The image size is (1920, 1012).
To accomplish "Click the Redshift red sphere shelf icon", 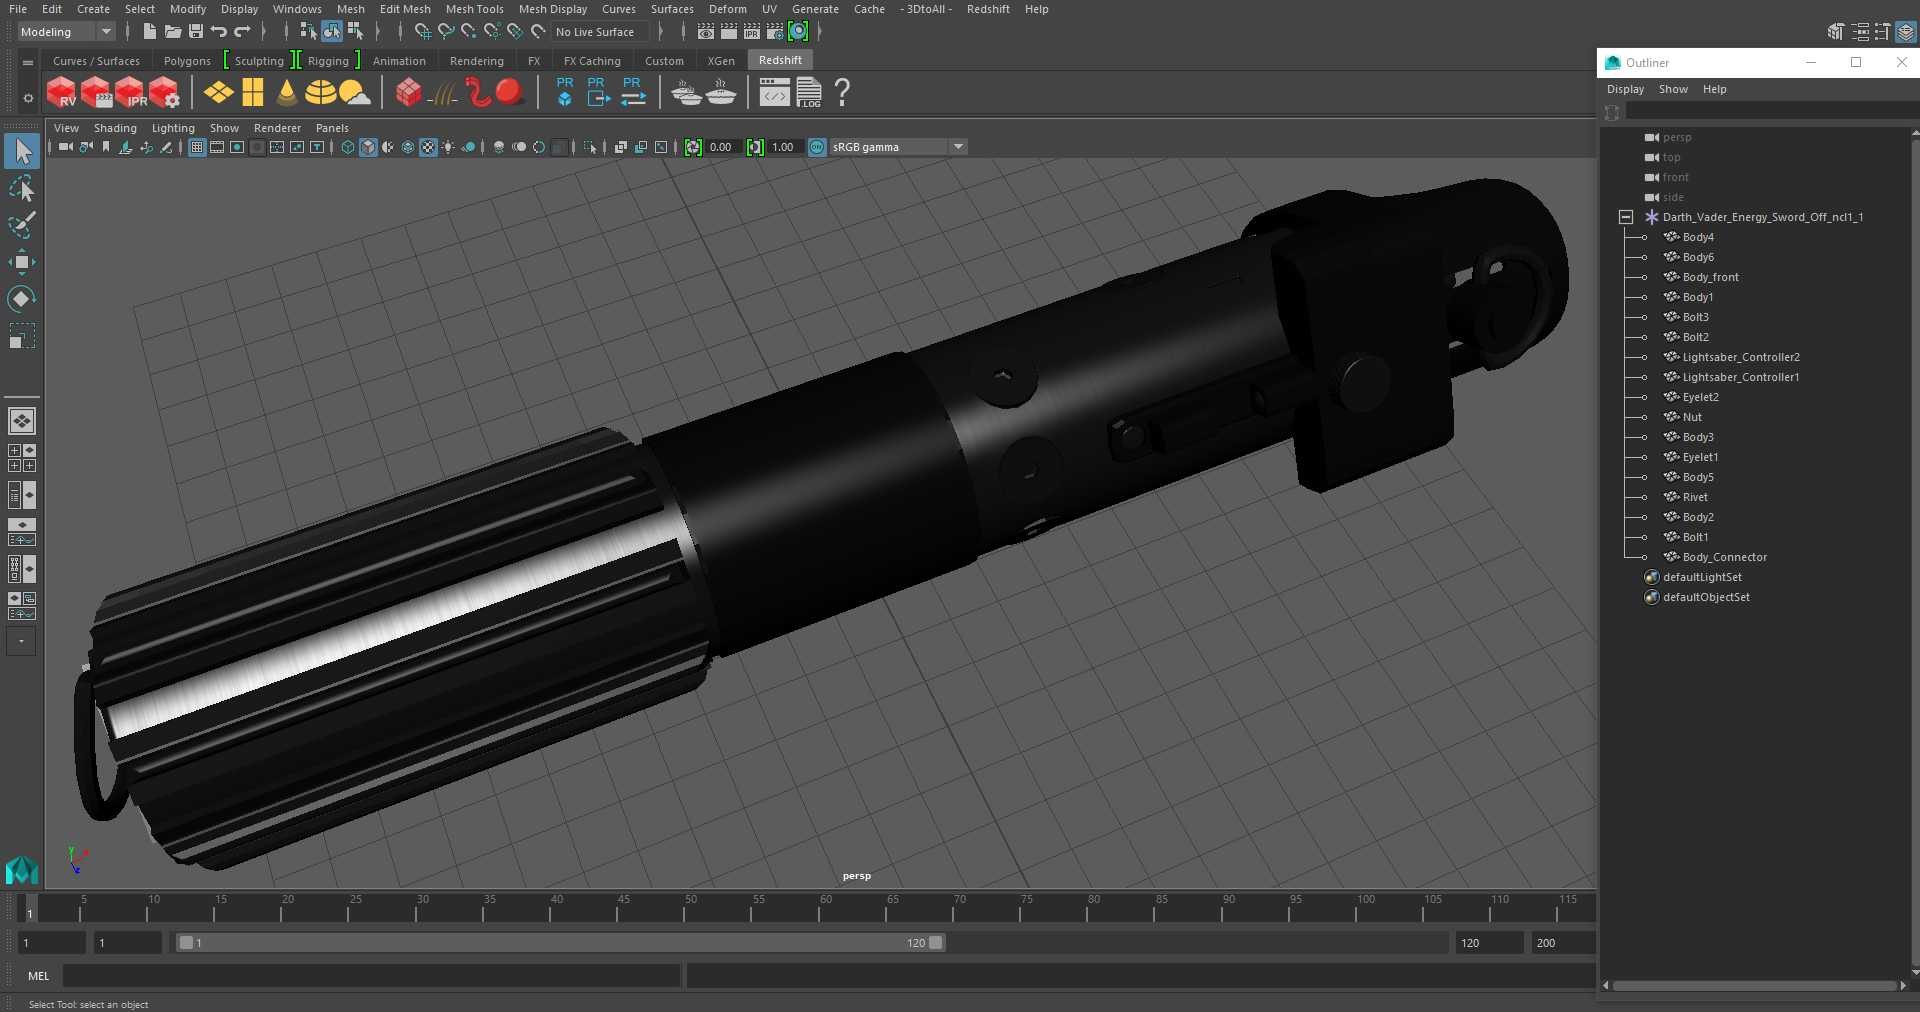I will pos(510,93).
